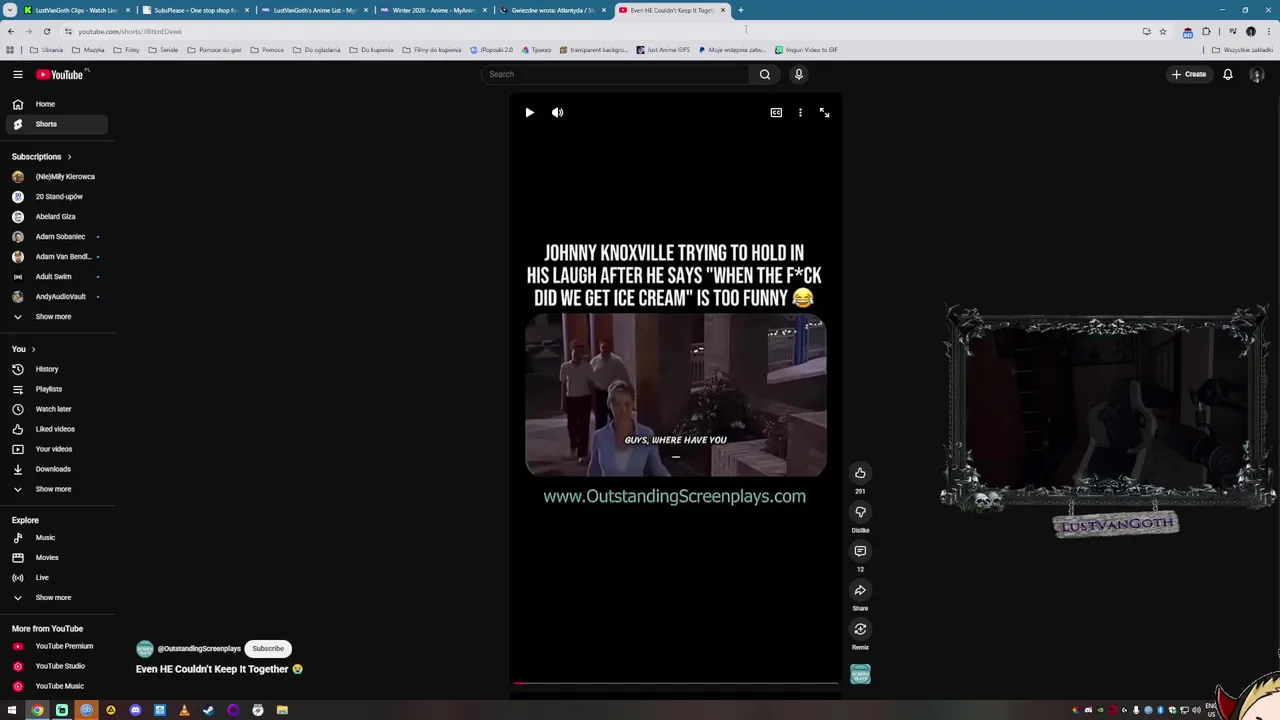The height and width of the screenshot is (720, 1280).
Task: Open the comments panel icon
Action: (860, 551)
